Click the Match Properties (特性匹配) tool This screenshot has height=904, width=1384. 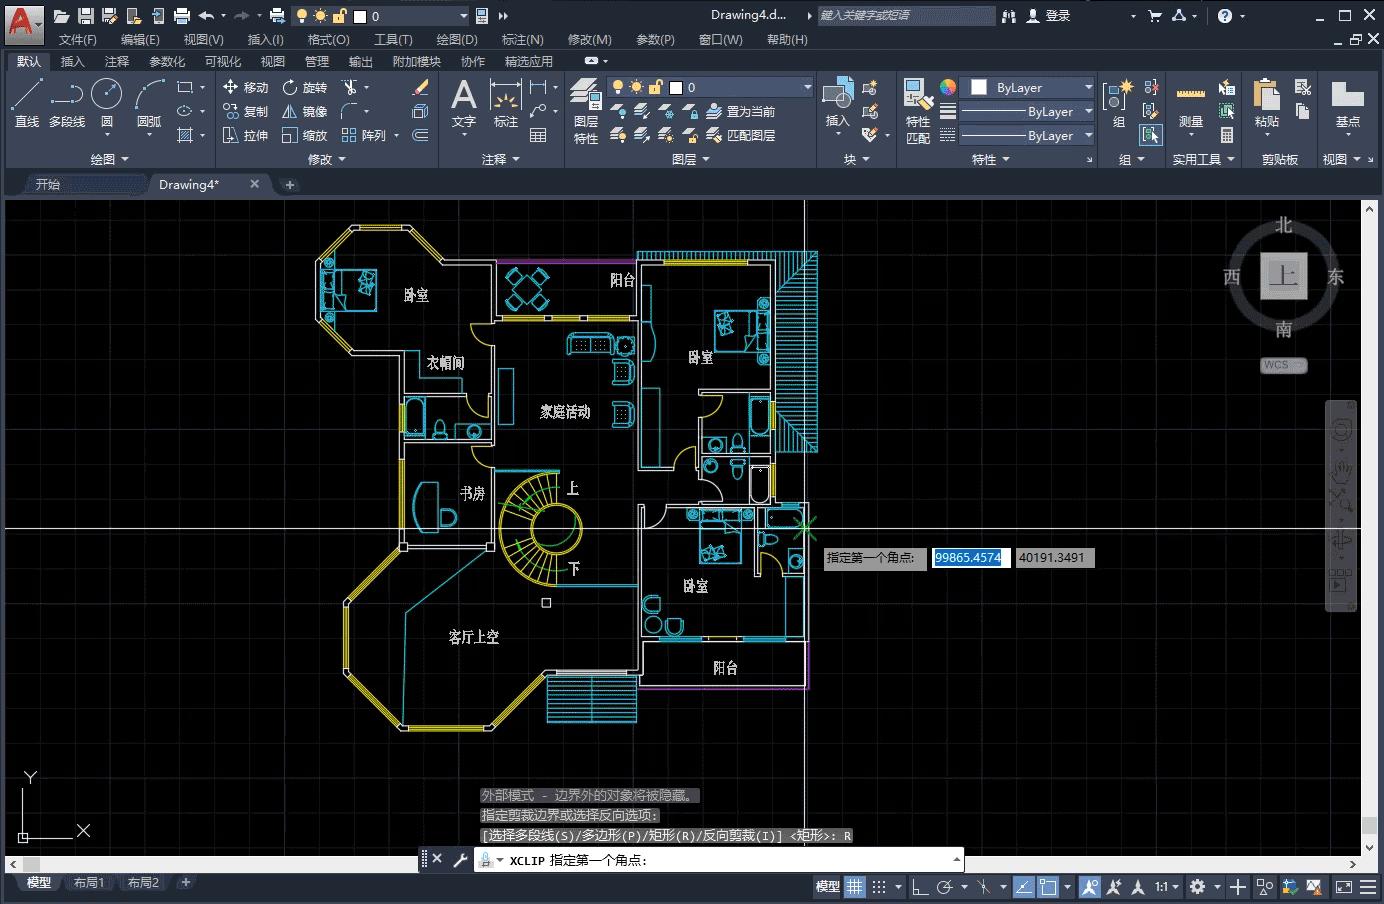coord(918,110)
